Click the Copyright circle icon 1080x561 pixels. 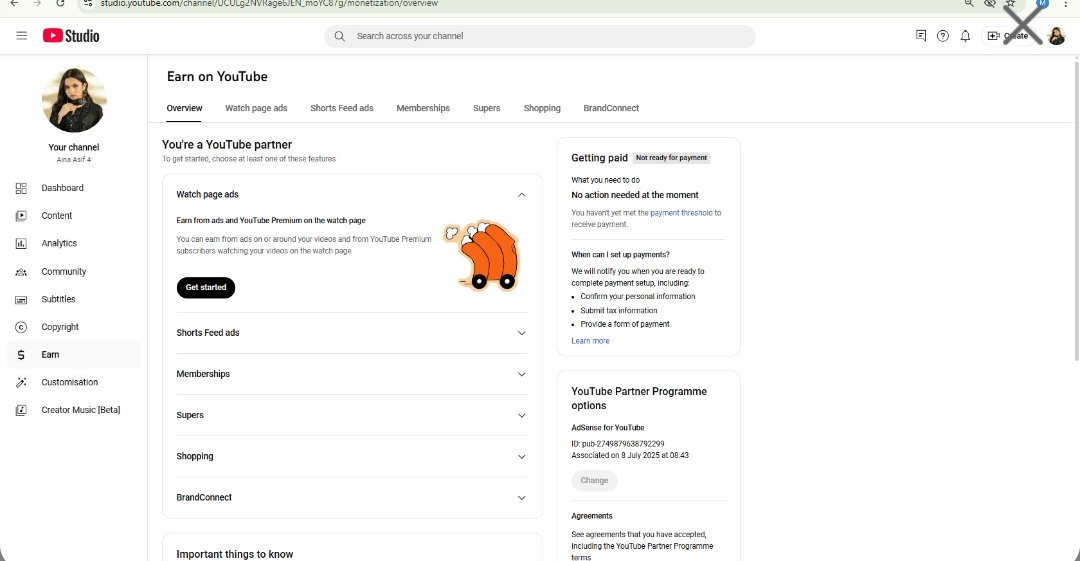(21, 327)
